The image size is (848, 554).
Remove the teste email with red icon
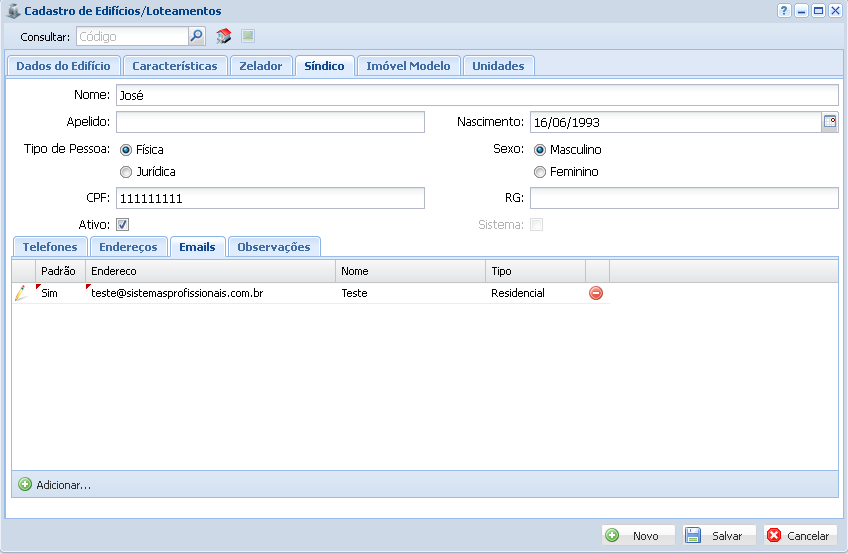coord(596,293)
